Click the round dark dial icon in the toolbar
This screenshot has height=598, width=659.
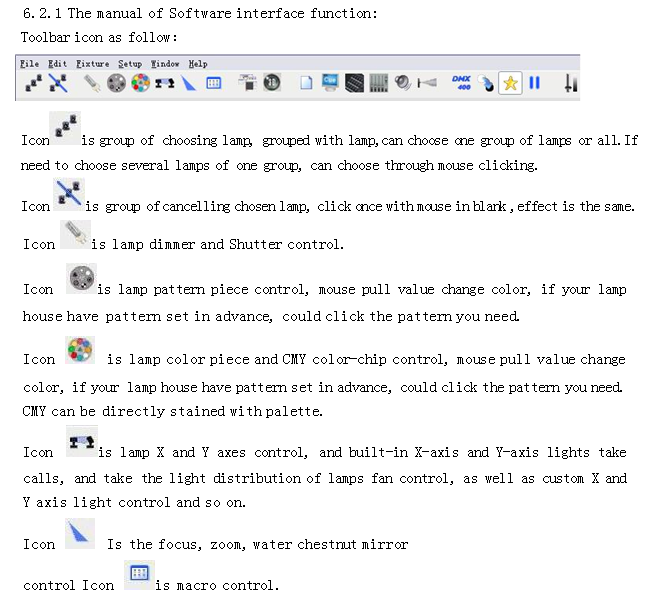point(272,82)
